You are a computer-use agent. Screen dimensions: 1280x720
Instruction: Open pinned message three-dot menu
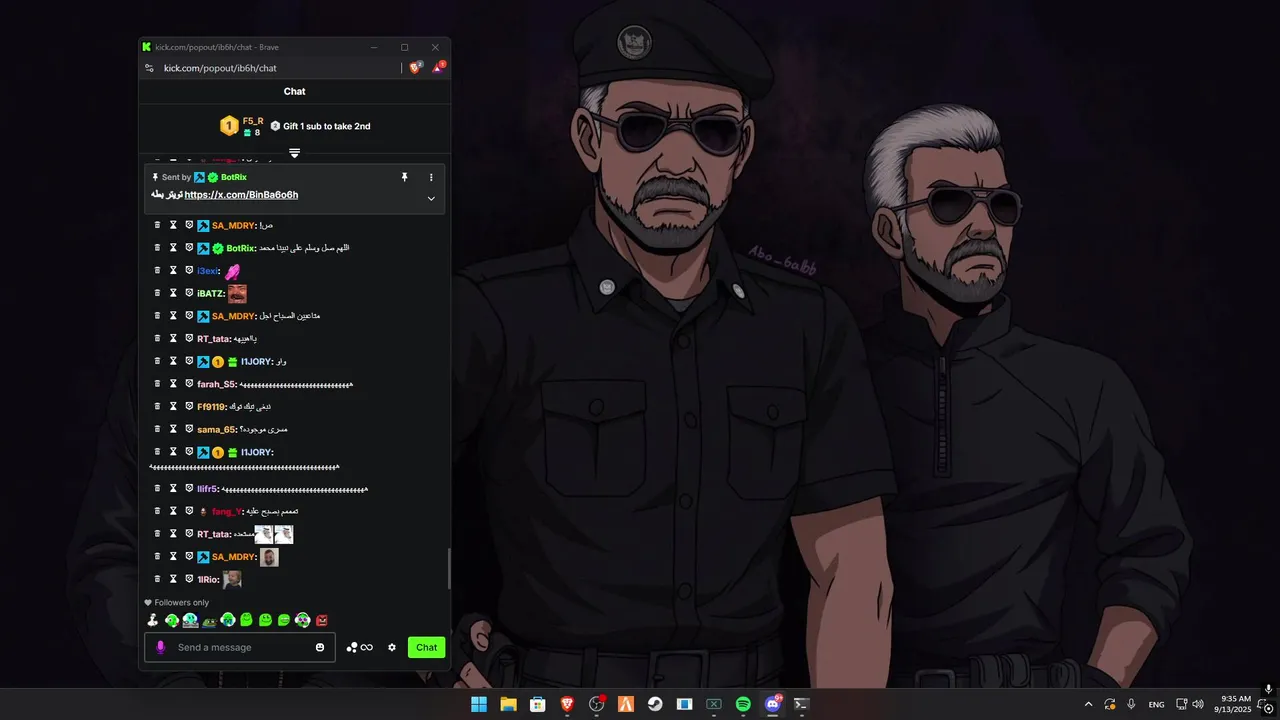[431, 177]
